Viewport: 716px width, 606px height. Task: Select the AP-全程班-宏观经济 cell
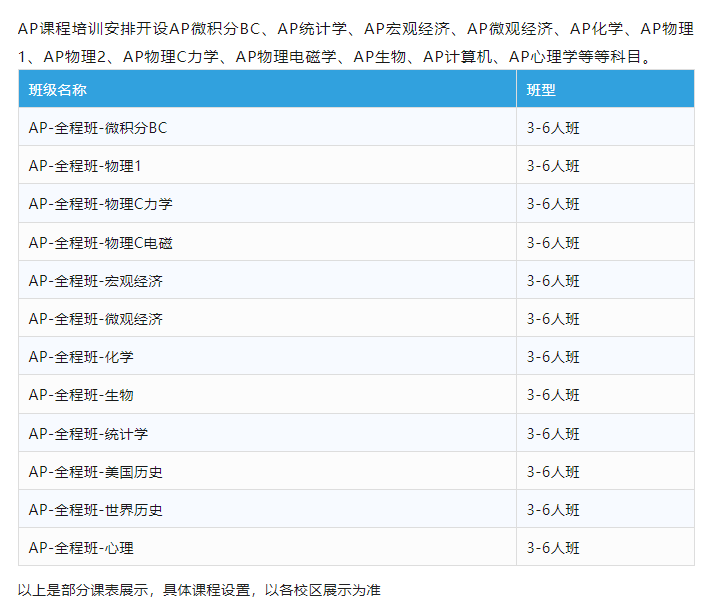pos(268,280)
